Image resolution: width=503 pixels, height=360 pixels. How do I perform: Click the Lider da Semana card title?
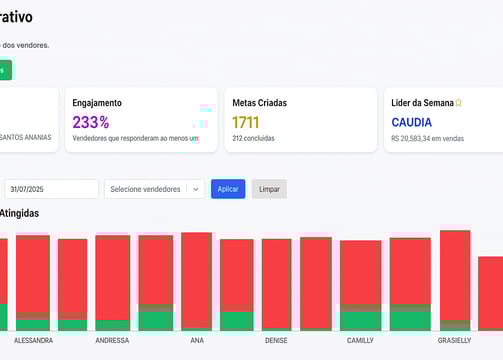(422, 103)
